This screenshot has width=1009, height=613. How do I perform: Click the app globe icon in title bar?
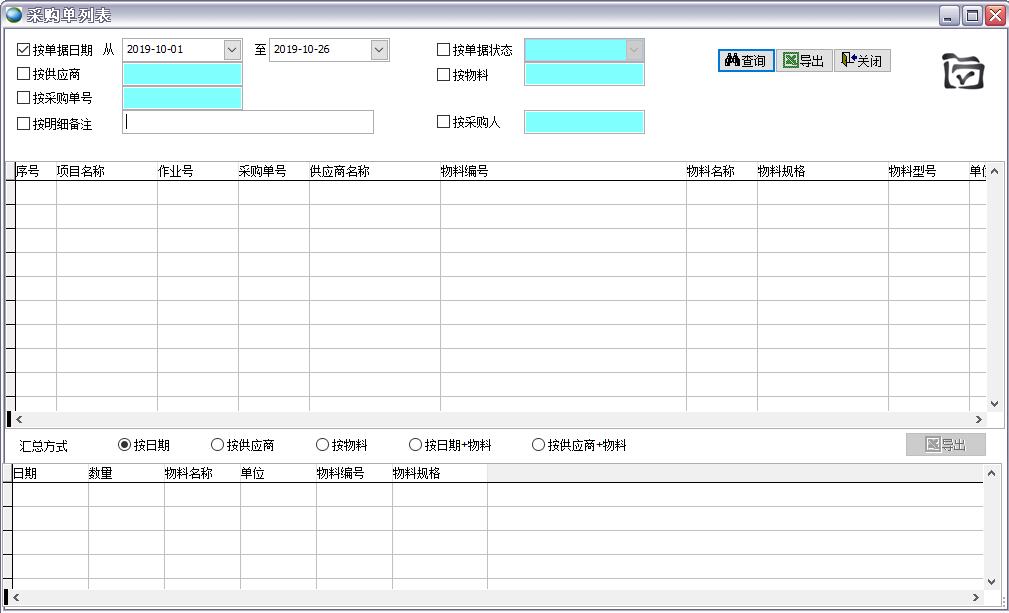tap(13, 15)
